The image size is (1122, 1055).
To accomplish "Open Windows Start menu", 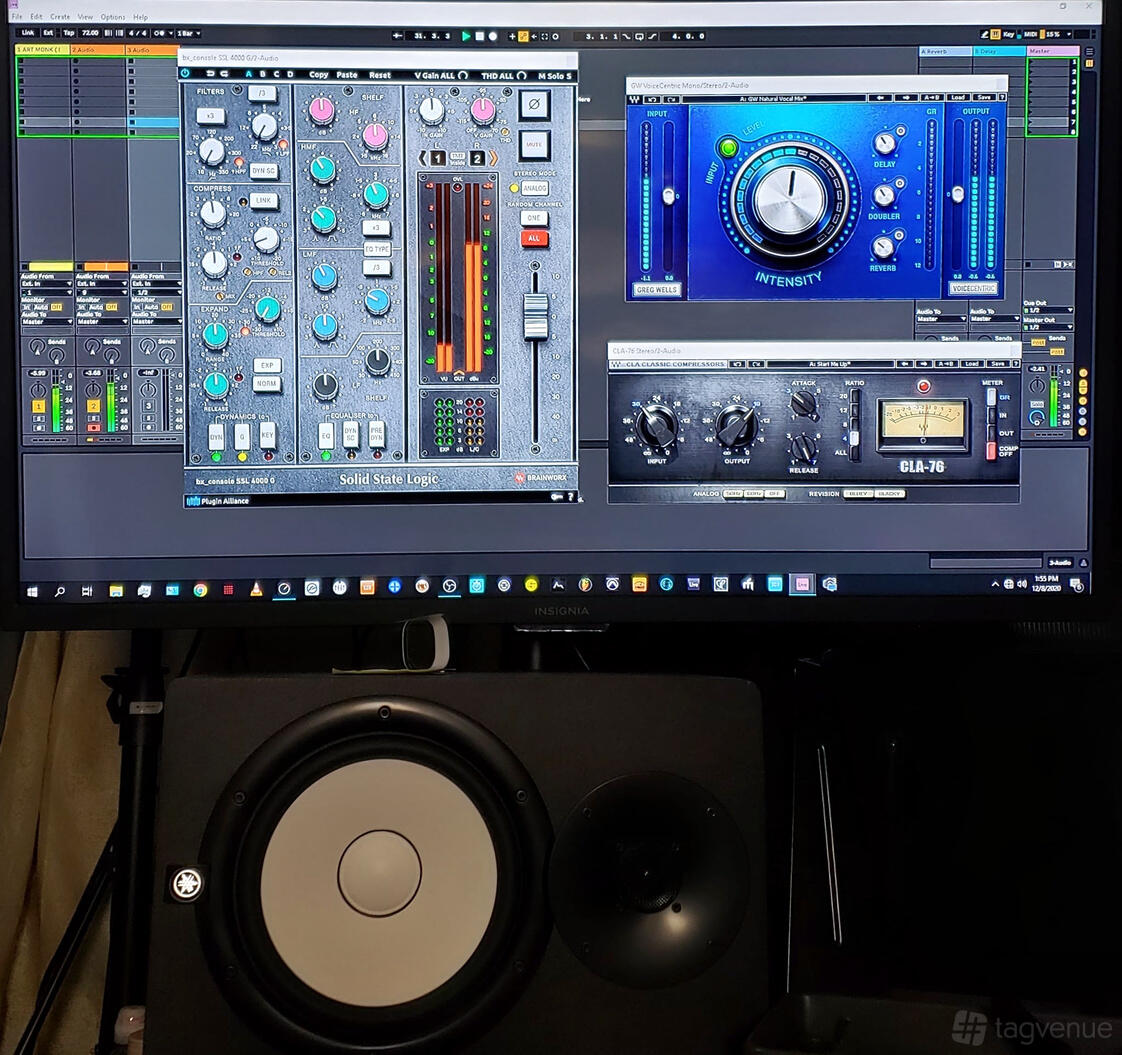I will [x=32, y=592].
